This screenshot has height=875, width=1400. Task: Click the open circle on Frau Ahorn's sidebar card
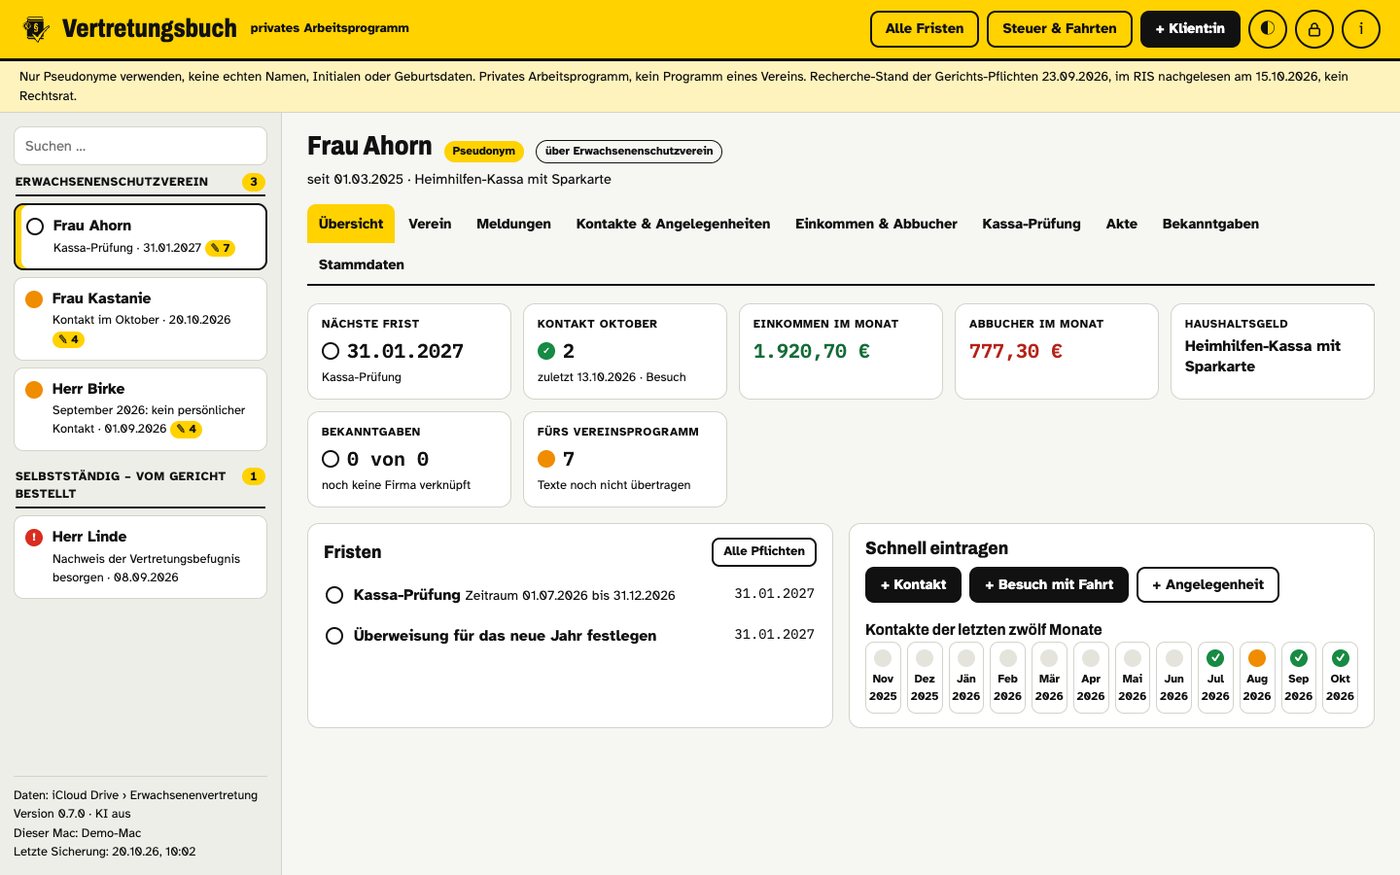tap(35, 226)
